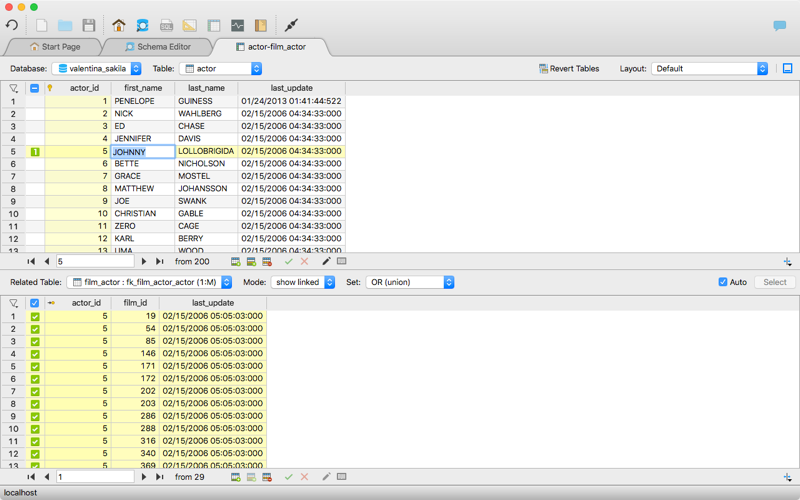Toggle the selection marker for JOHNNY row
Viewport: 800px width, 500px height.
(35, 152)
